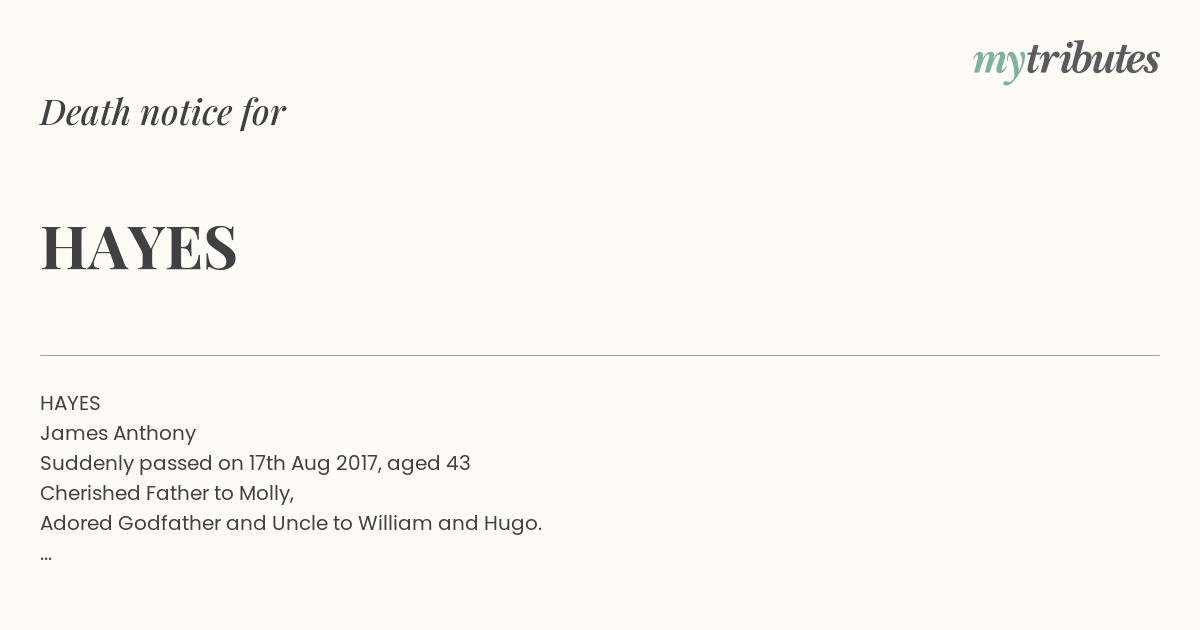Click the mytributes logo
Screen dimensions: 1200x630
point(1066,61)
